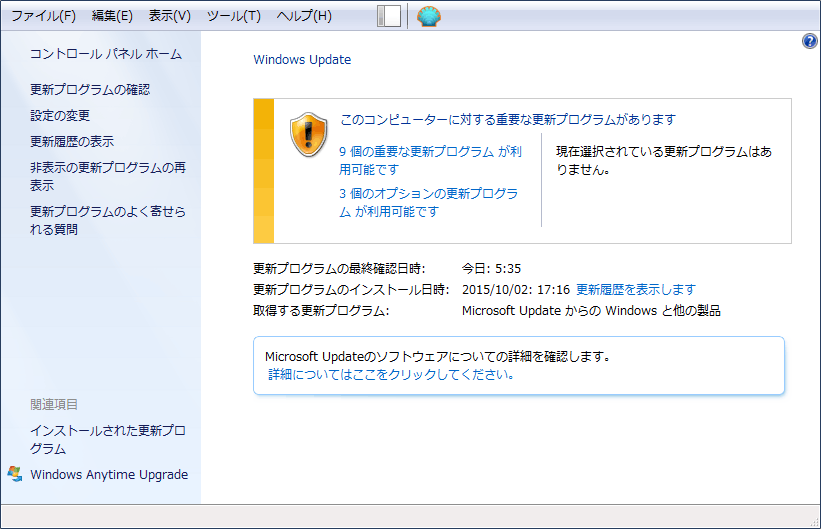The image size is (821, 529).
Task: Open the ファイル(F) menu
Action: pyautogui.click(x=44, y=16)
